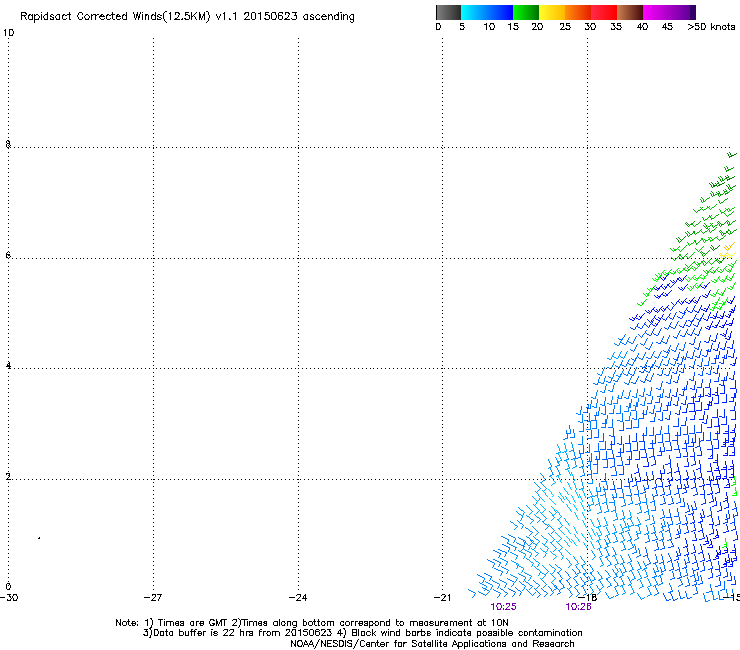This screenshot has height=650, width=740.
Task: Click the '2' latitude axis label
Action: tap(8, 476)
